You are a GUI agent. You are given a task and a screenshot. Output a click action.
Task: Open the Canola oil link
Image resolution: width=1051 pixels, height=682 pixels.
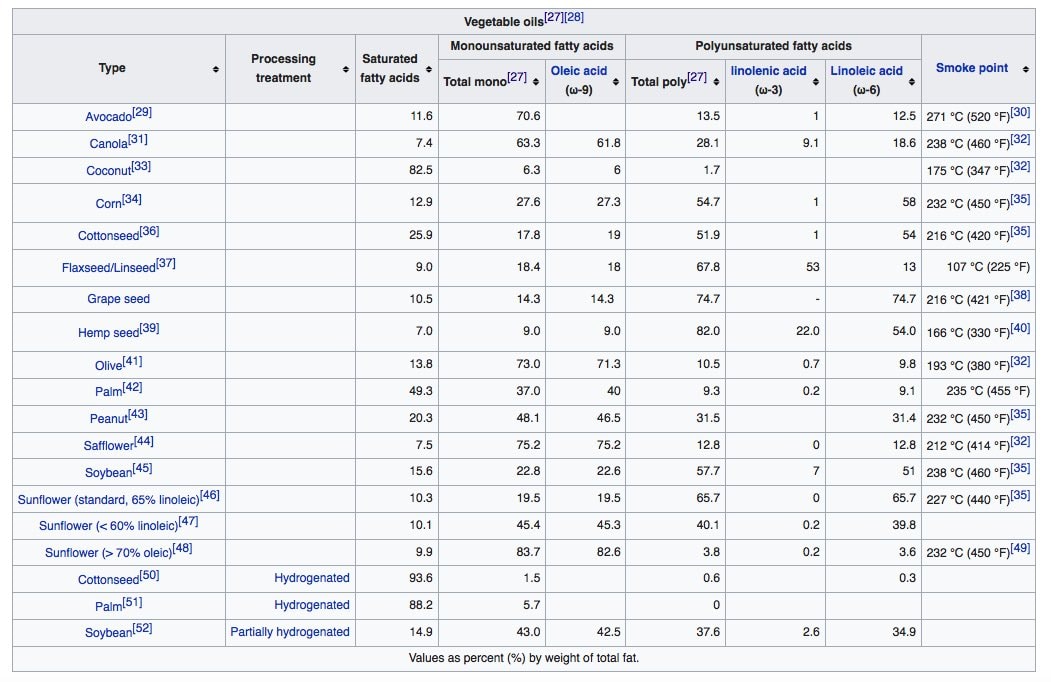[108, 144]
